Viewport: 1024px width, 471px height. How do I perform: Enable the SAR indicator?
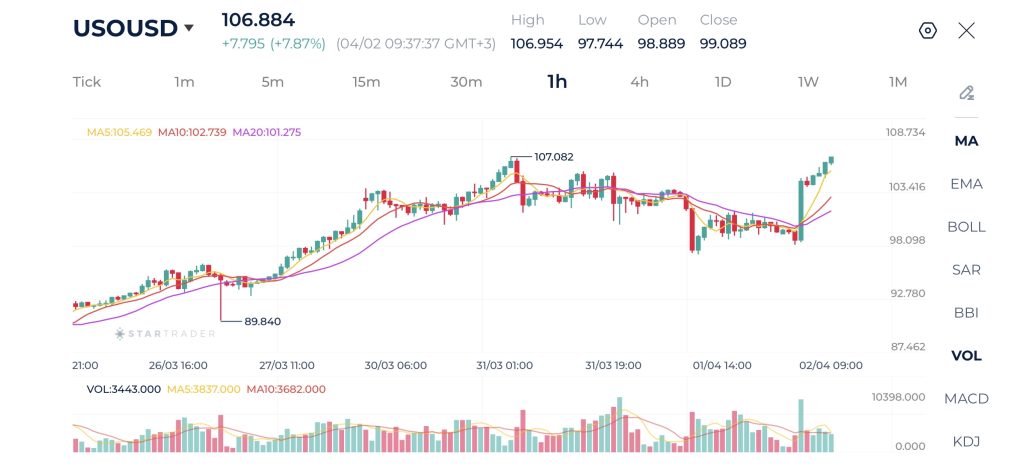click(966, 270)
